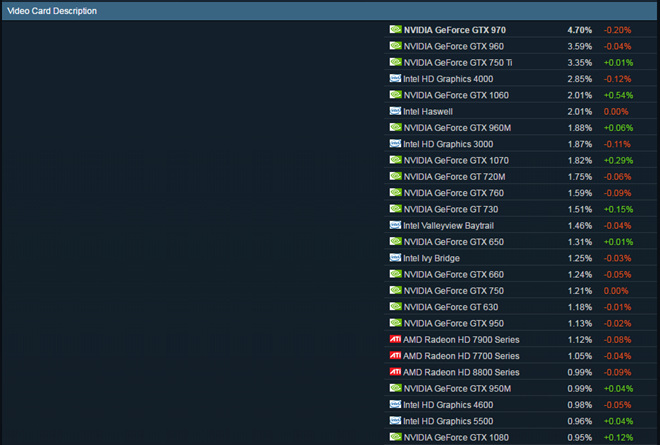The image size is (660, 445).
Task: Click the +0.12% change for GTX 1080
Action: (618, 437)
